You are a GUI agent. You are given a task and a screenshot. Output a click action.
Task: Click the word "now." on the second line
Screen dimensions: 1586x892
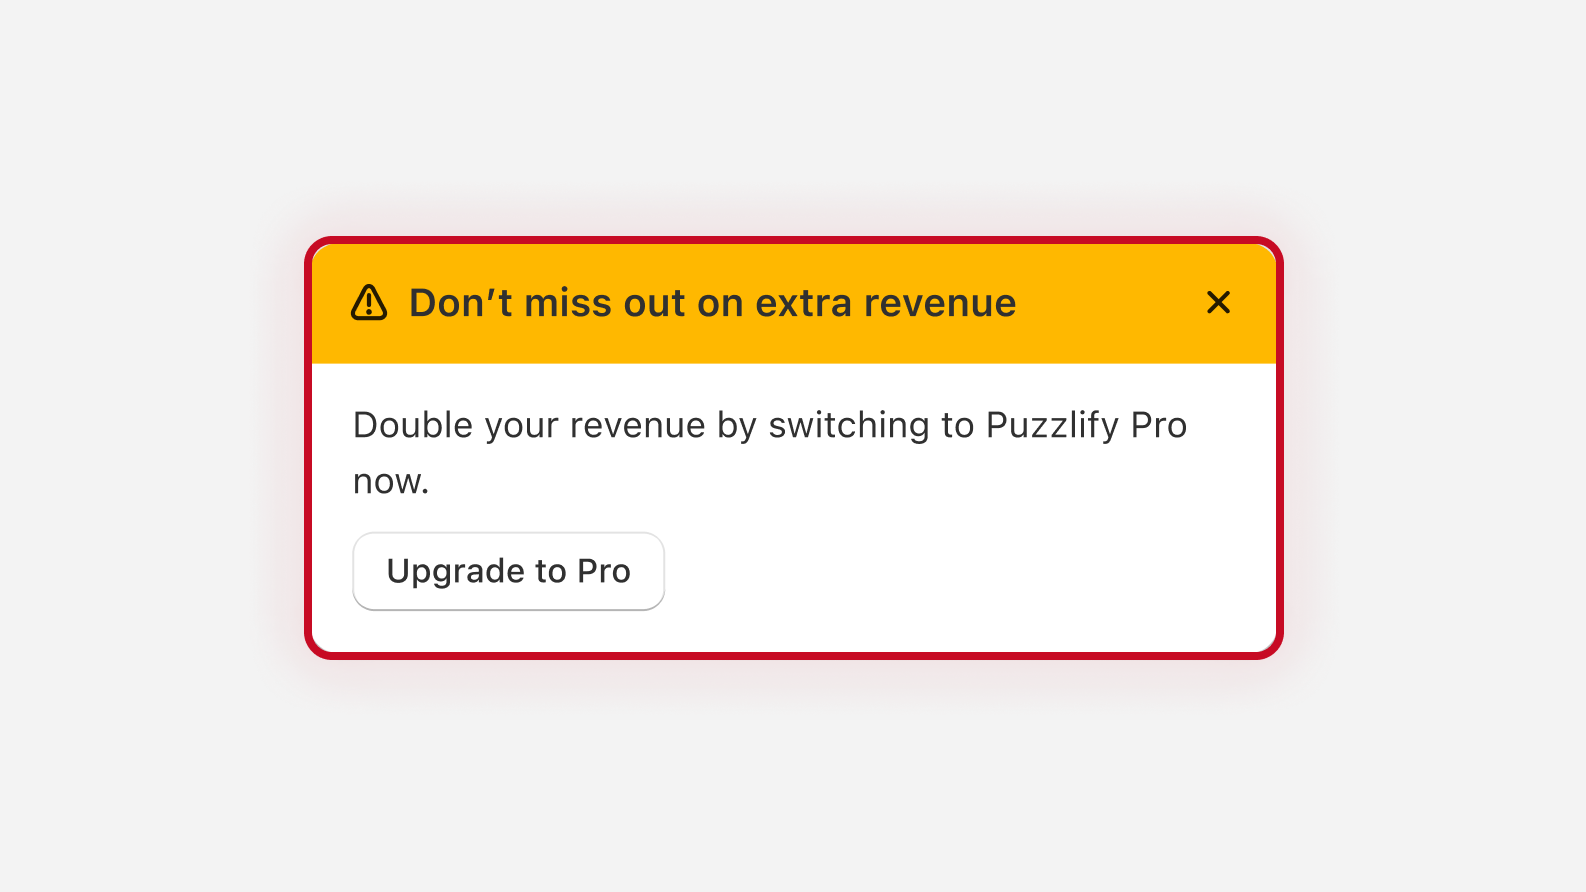[x=391, y=482]
